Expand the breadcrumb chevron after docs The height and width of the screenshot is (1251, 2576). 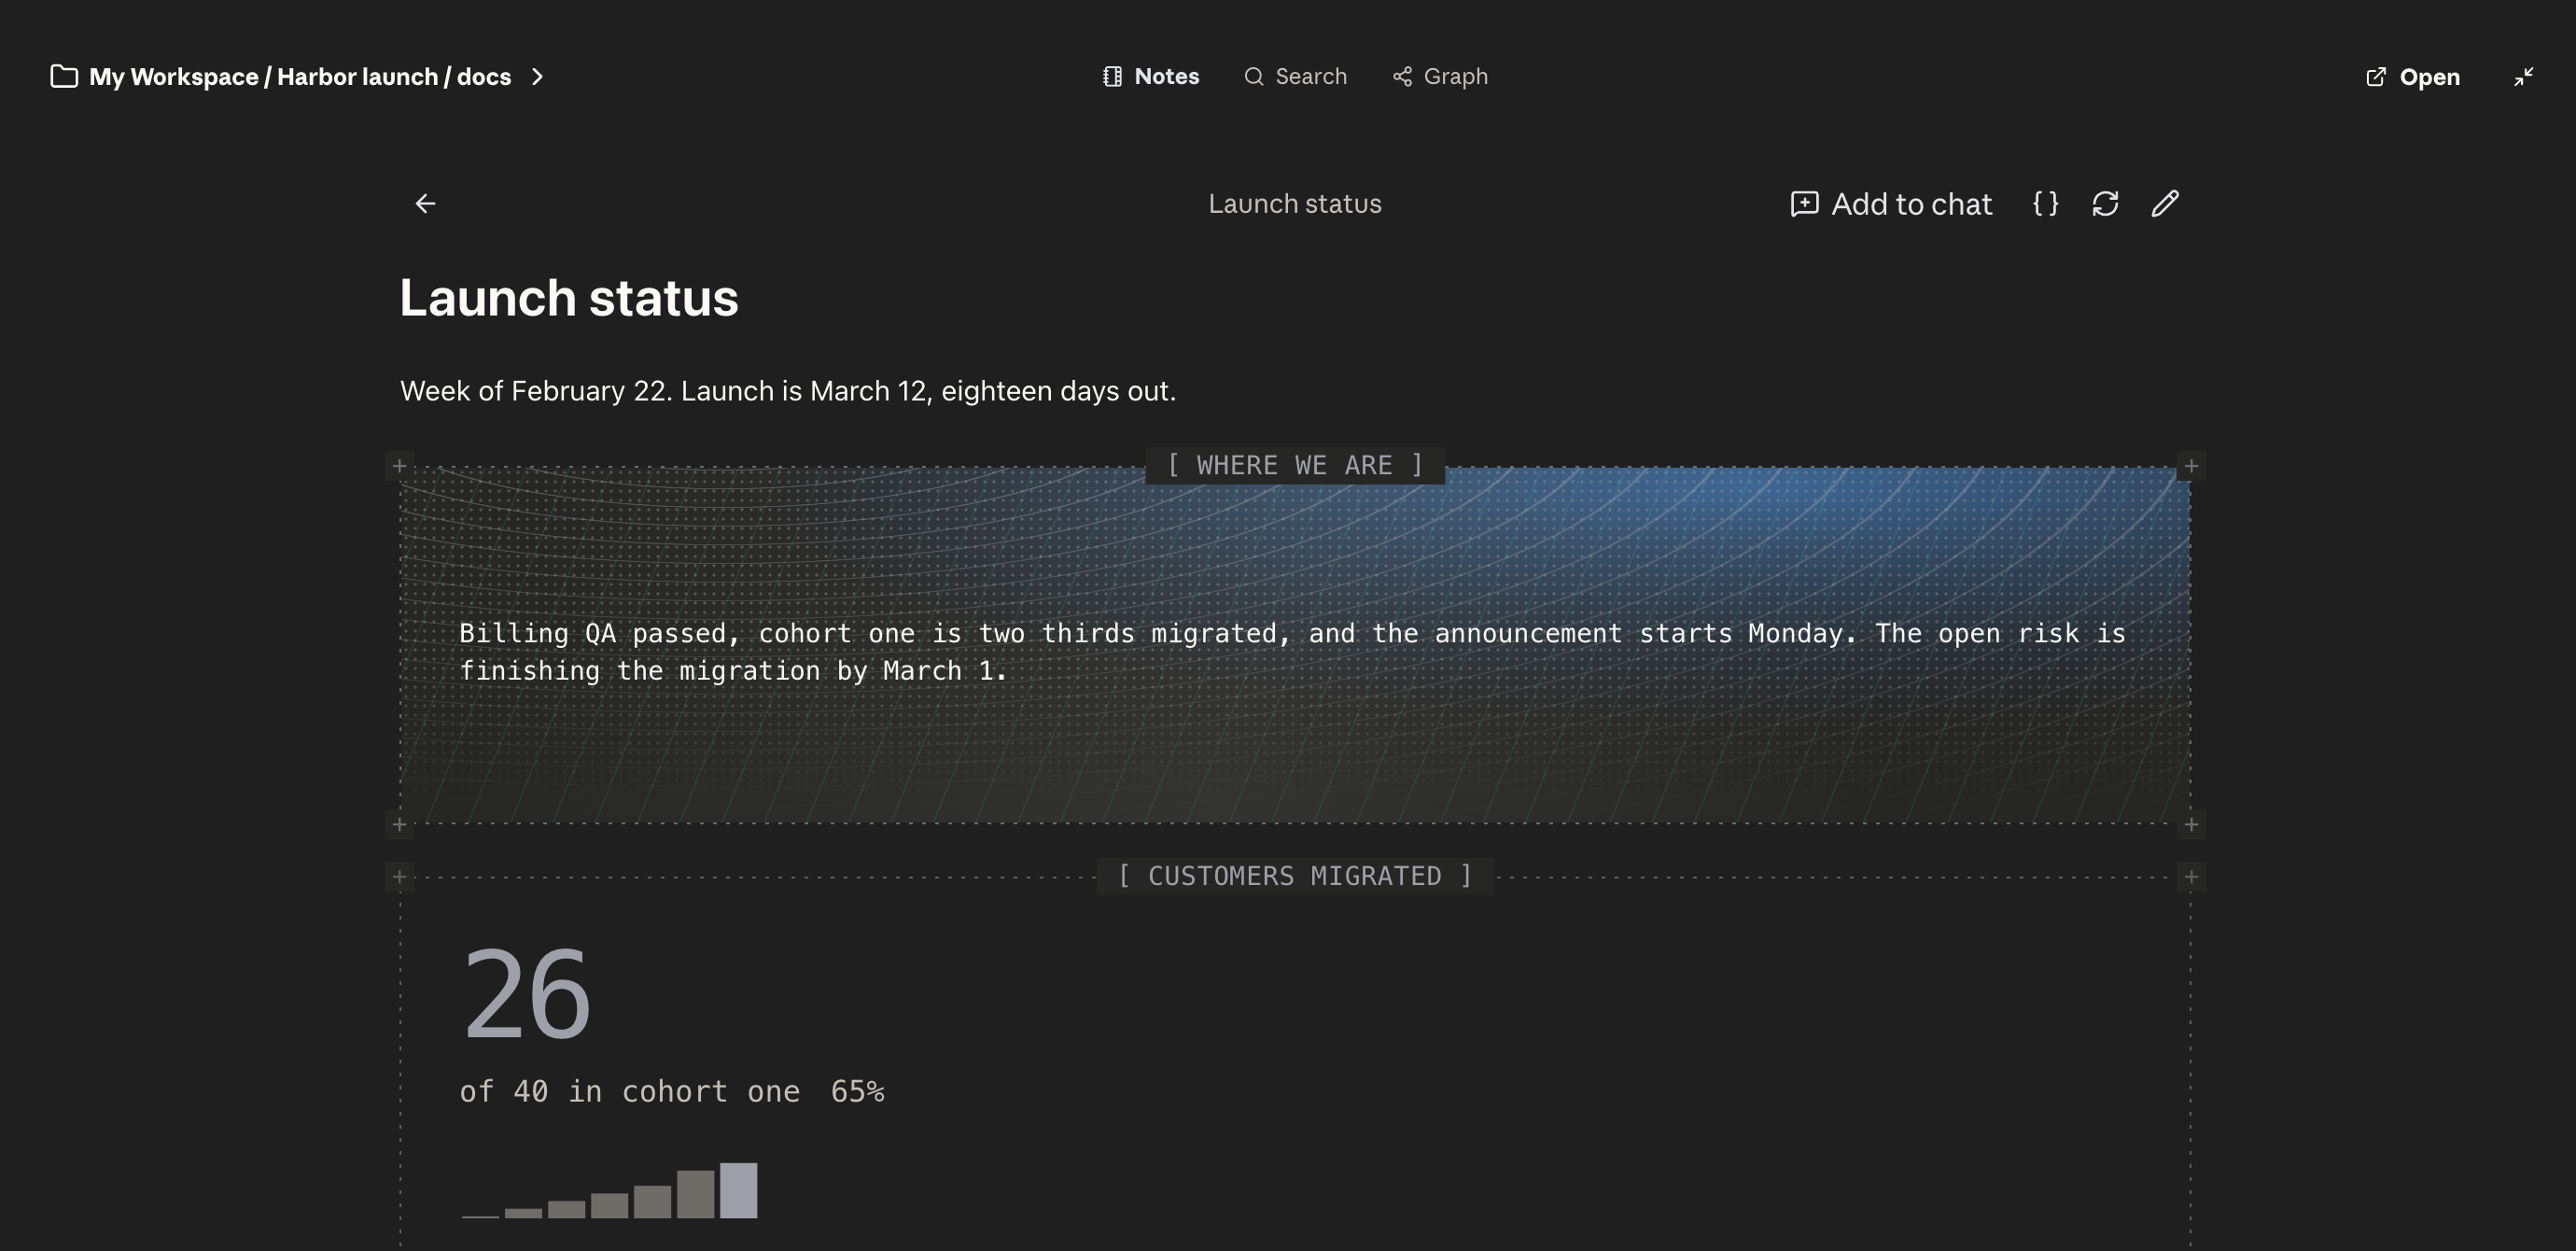point(537,77)
